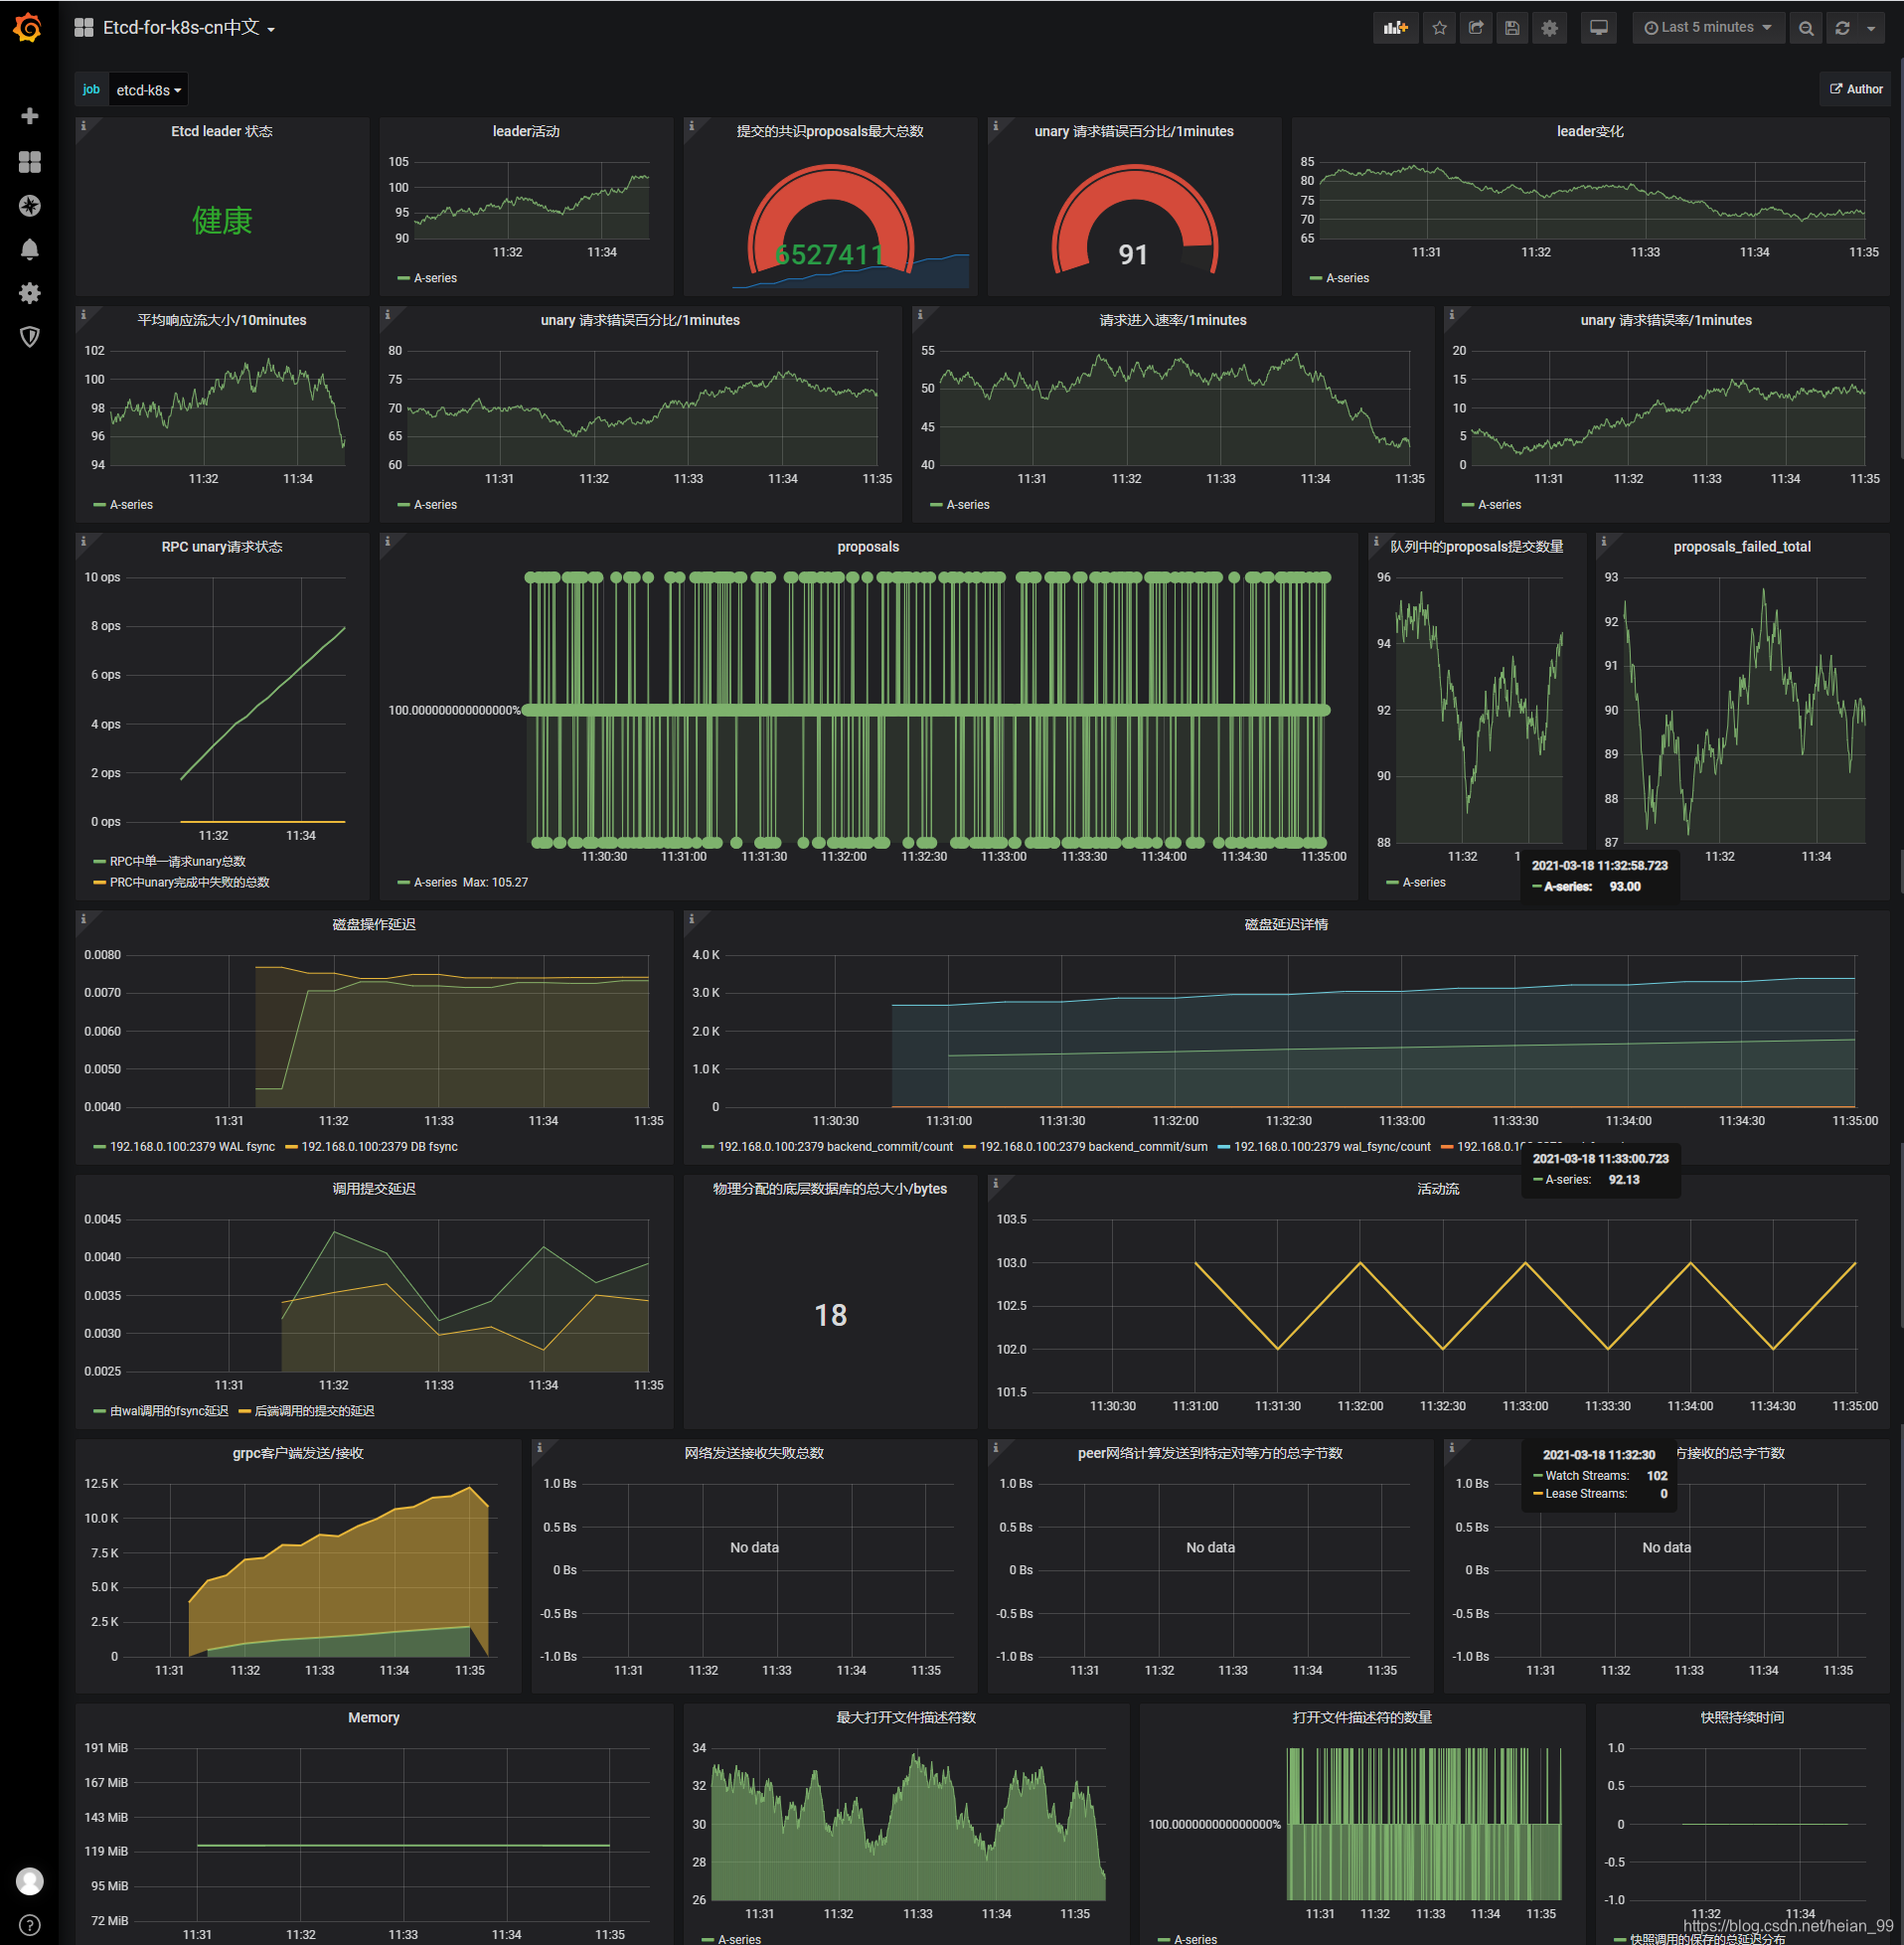The height and width of the screenshot is (1945, 1904).
Task: Click the 打开文件描述符的数量 panel title
Action: pyautogui.click(x=1362, y=1717)
